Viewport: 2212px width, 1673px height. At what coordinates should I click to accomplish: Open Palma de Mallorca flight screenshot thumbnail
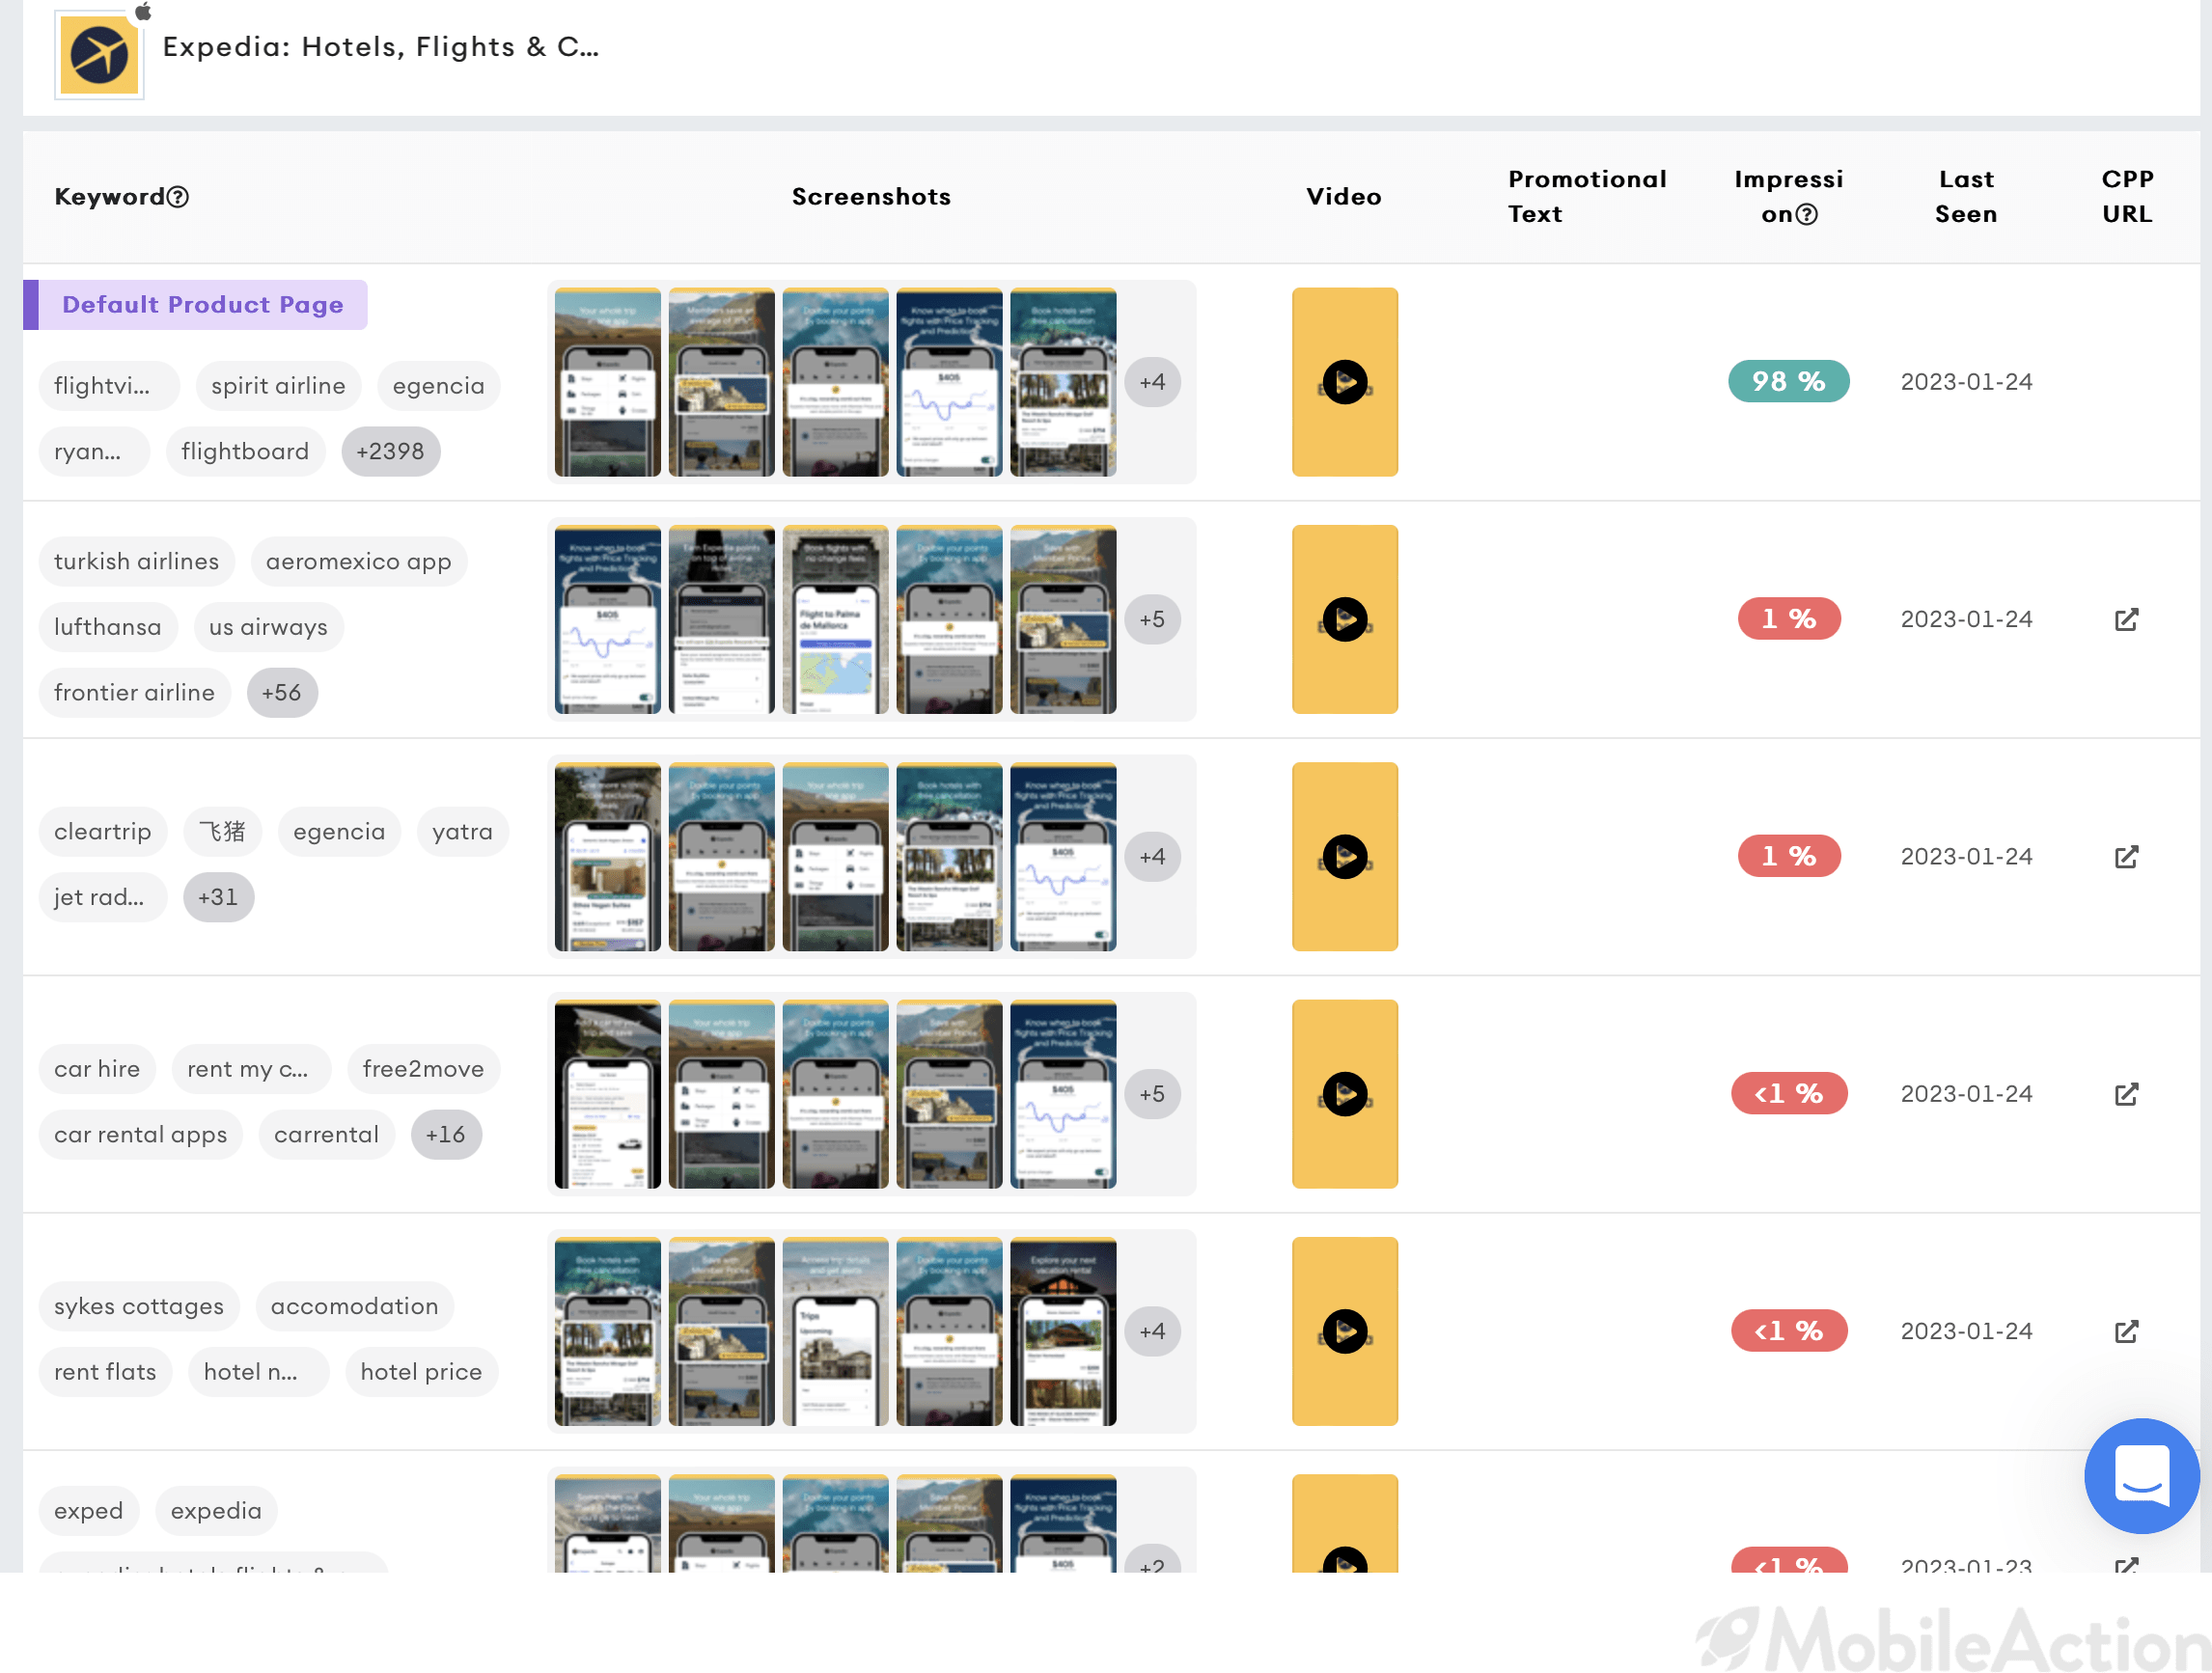click(x=835, y=619)
